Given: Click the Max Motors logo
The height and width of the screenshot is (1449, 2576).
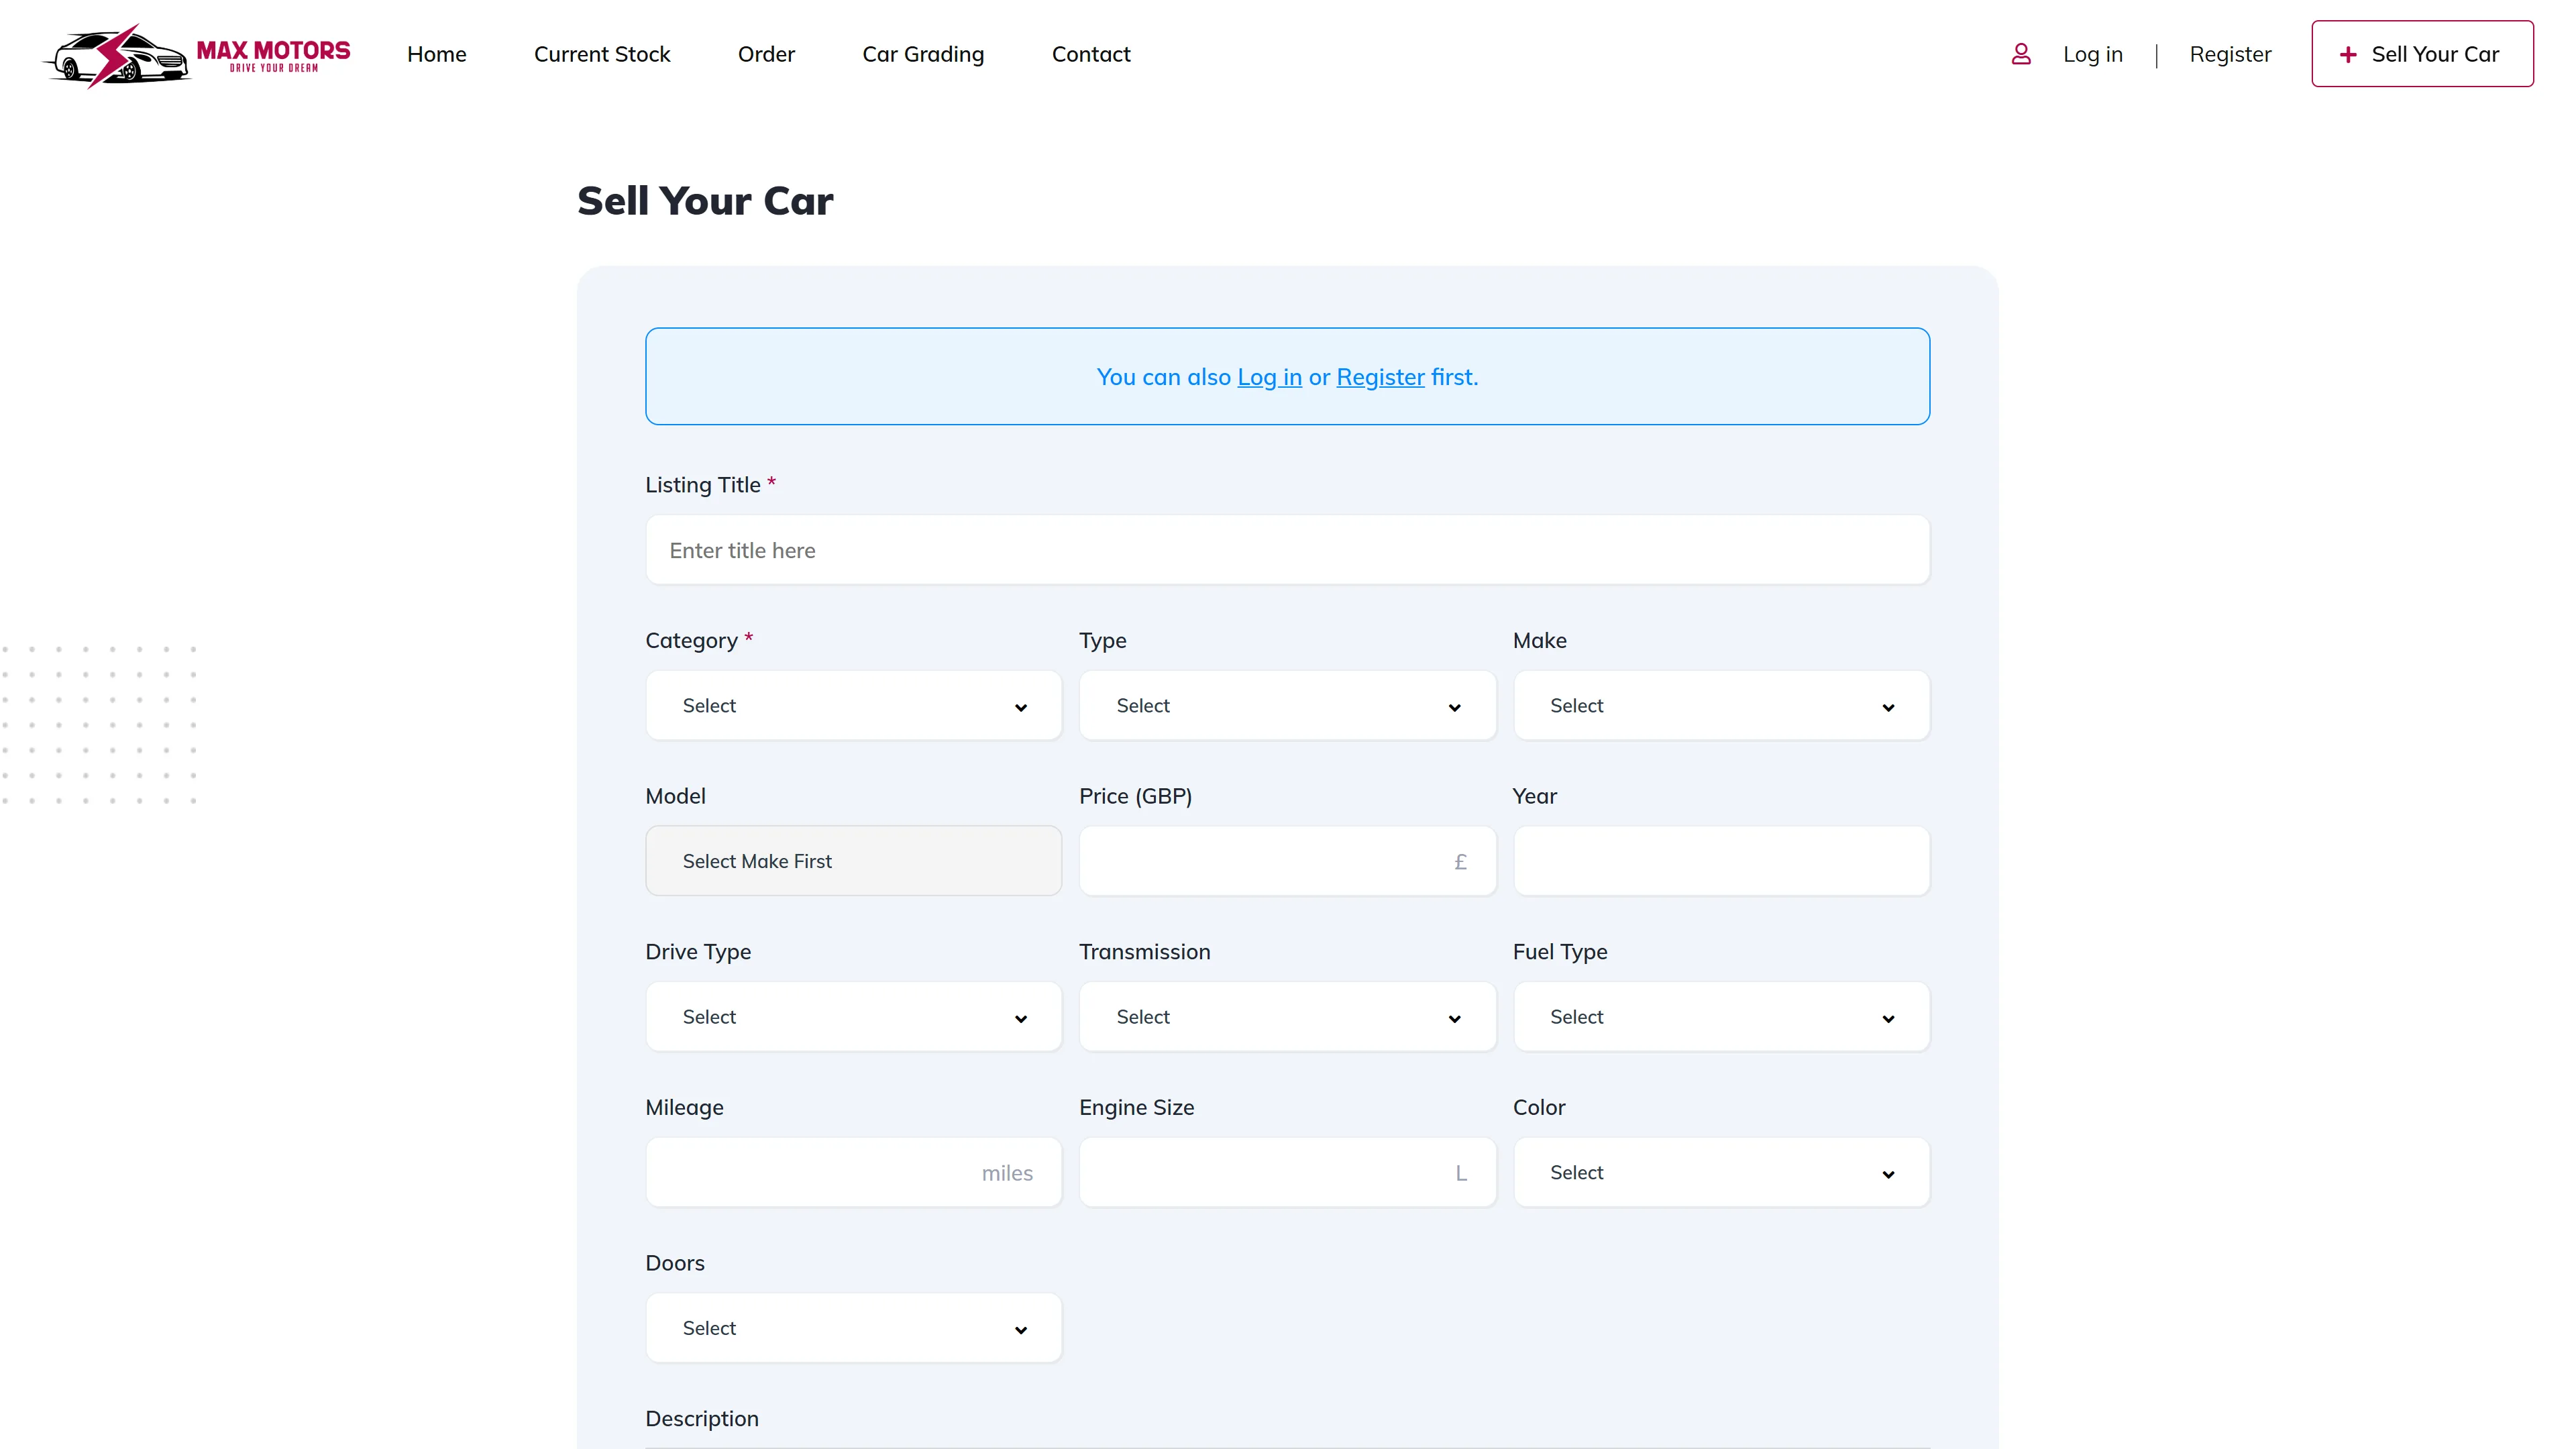Looking at the screenshot, I should (x=196, y=55).
